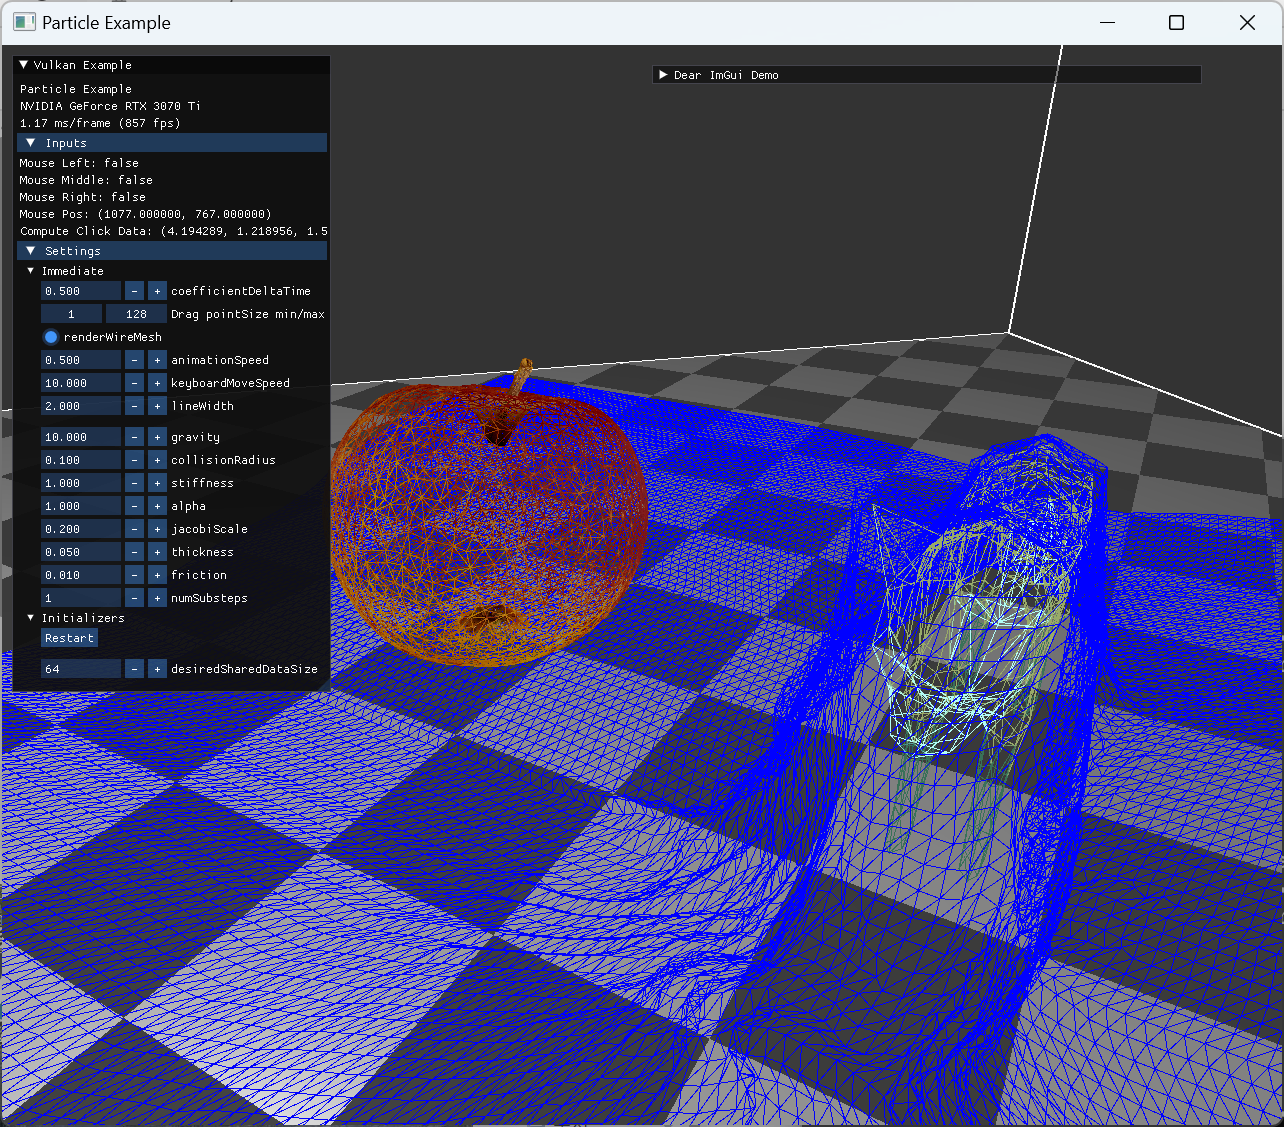Screen dimensions: 1284x1127
Task: Collapse the Initializers tree node
Action: (x=31, y=618)
